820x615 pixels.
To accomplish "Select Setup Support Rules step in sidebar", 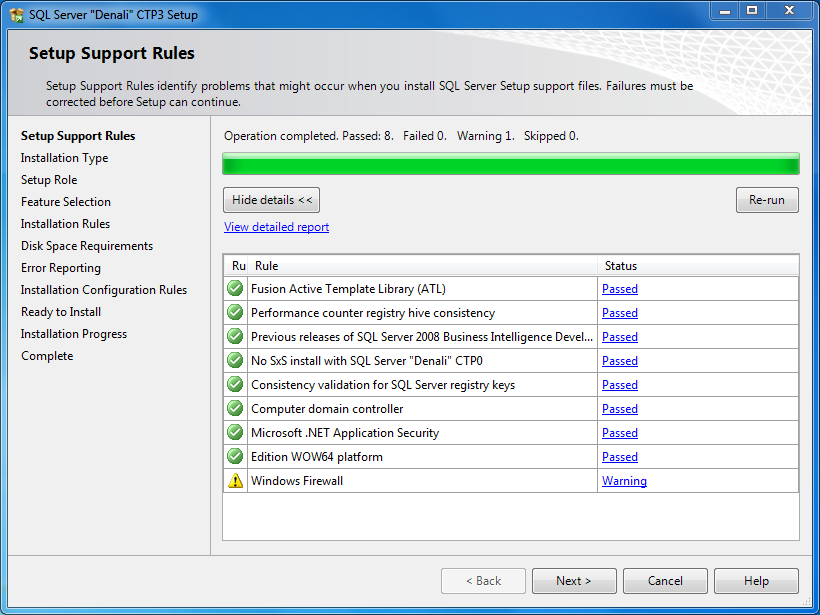I will (78, 136).
